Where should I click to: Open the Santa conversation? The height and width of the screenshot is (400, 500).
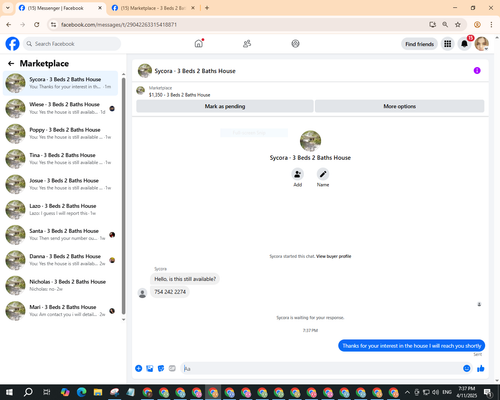tap(60, 235)
